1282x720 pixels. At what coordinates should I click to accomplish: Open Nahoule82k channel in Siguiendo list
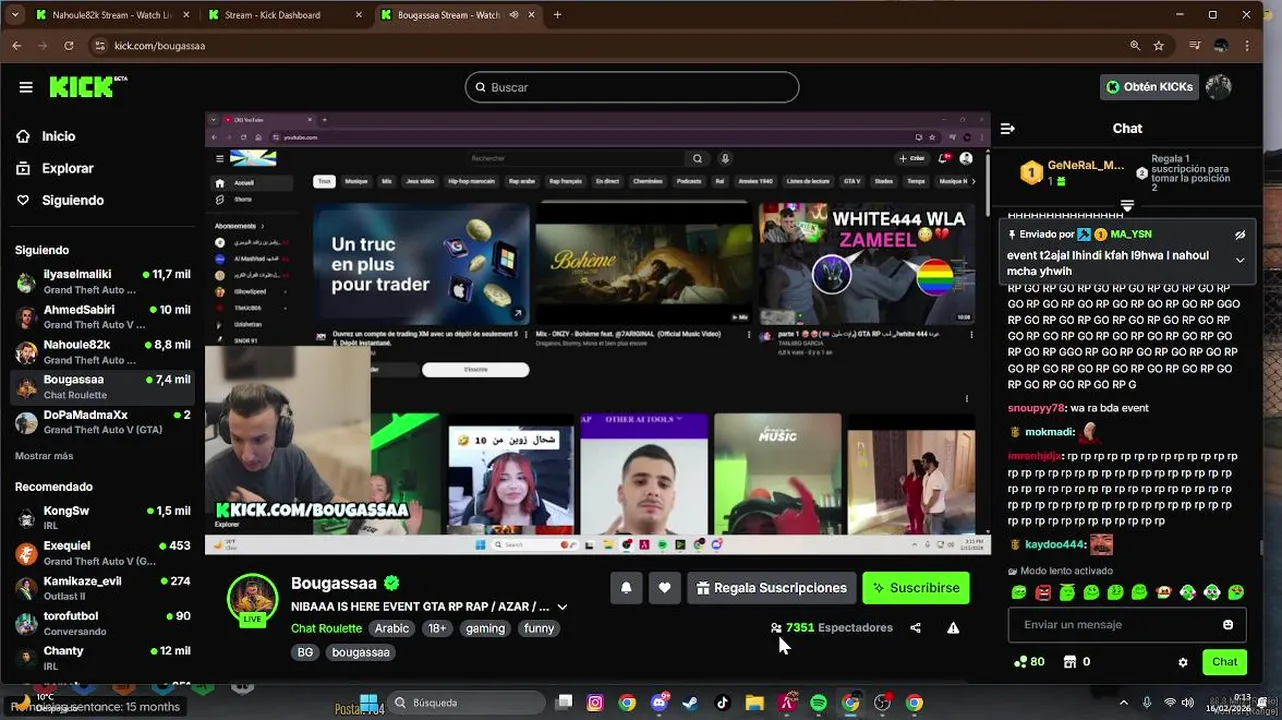[102, 352]
